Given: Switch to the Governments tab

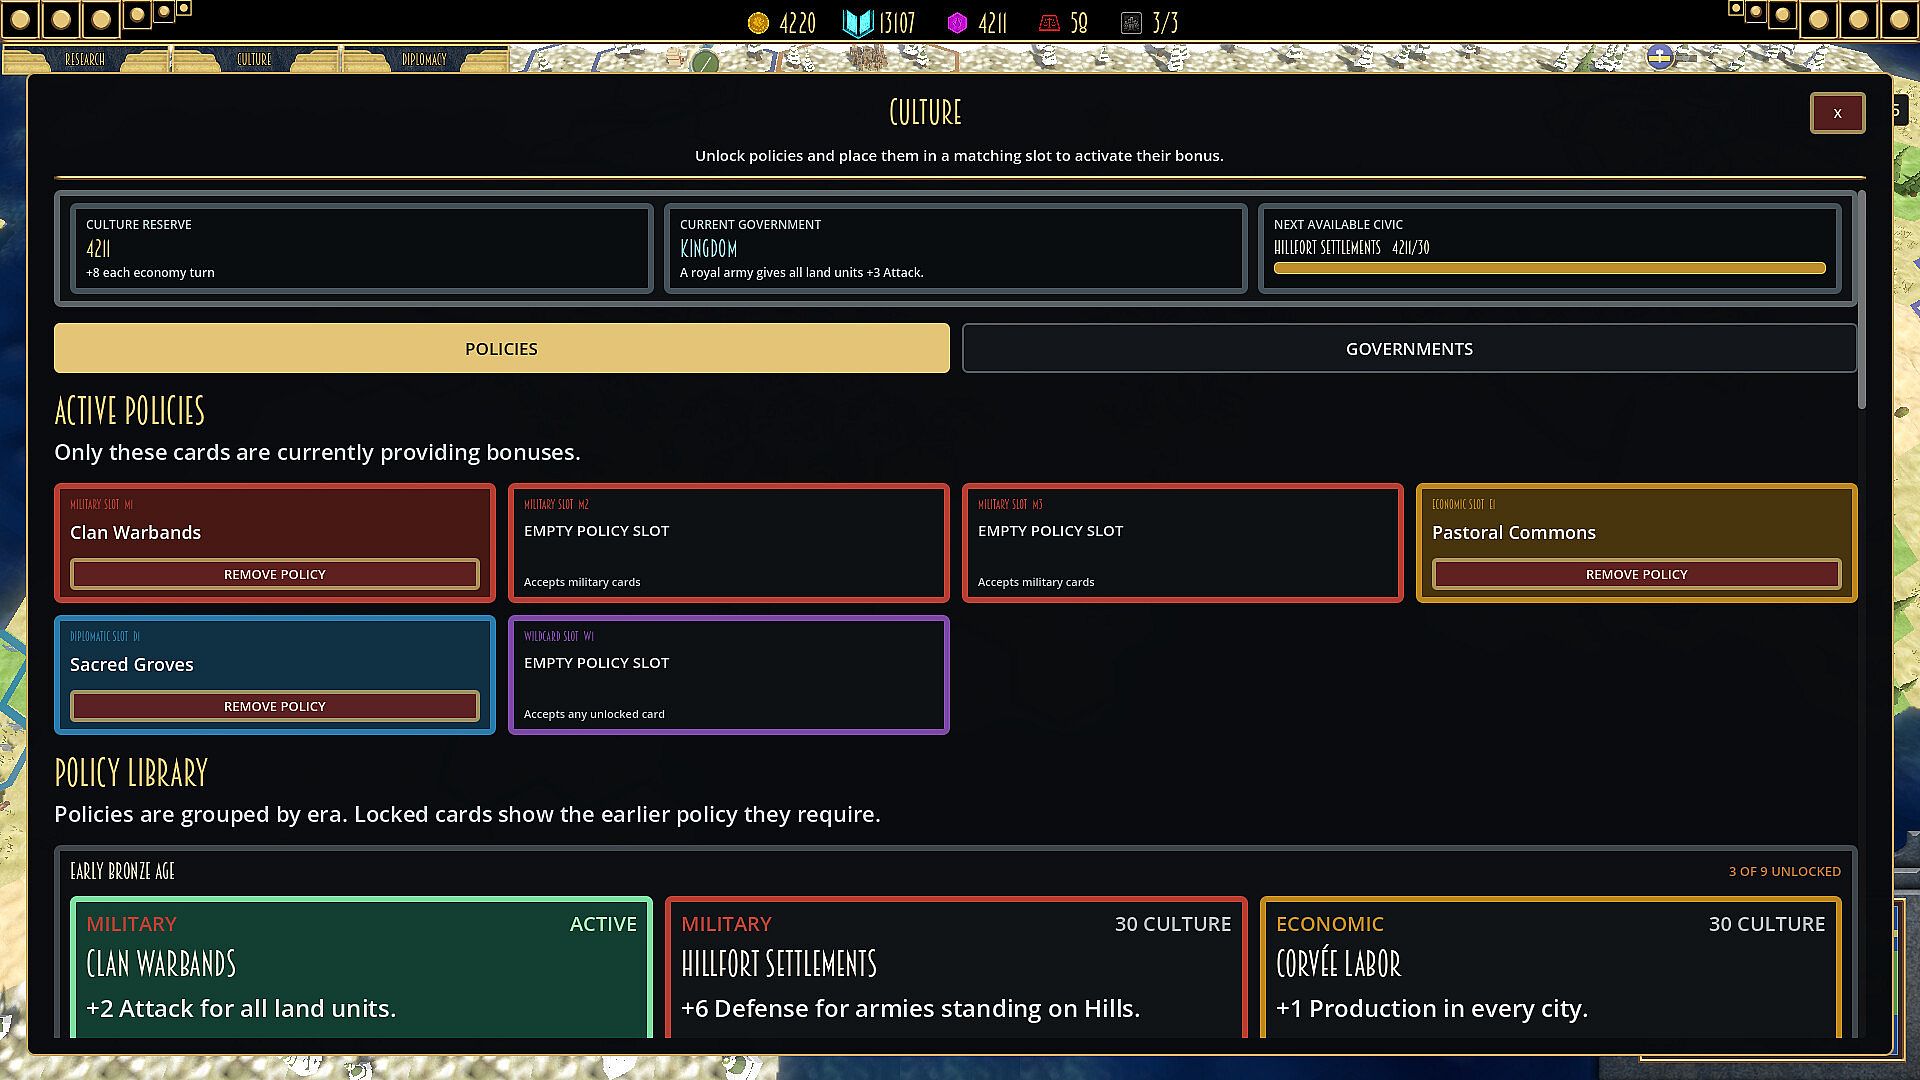Looking at the screenshot, I should [x=1409, y=348].
